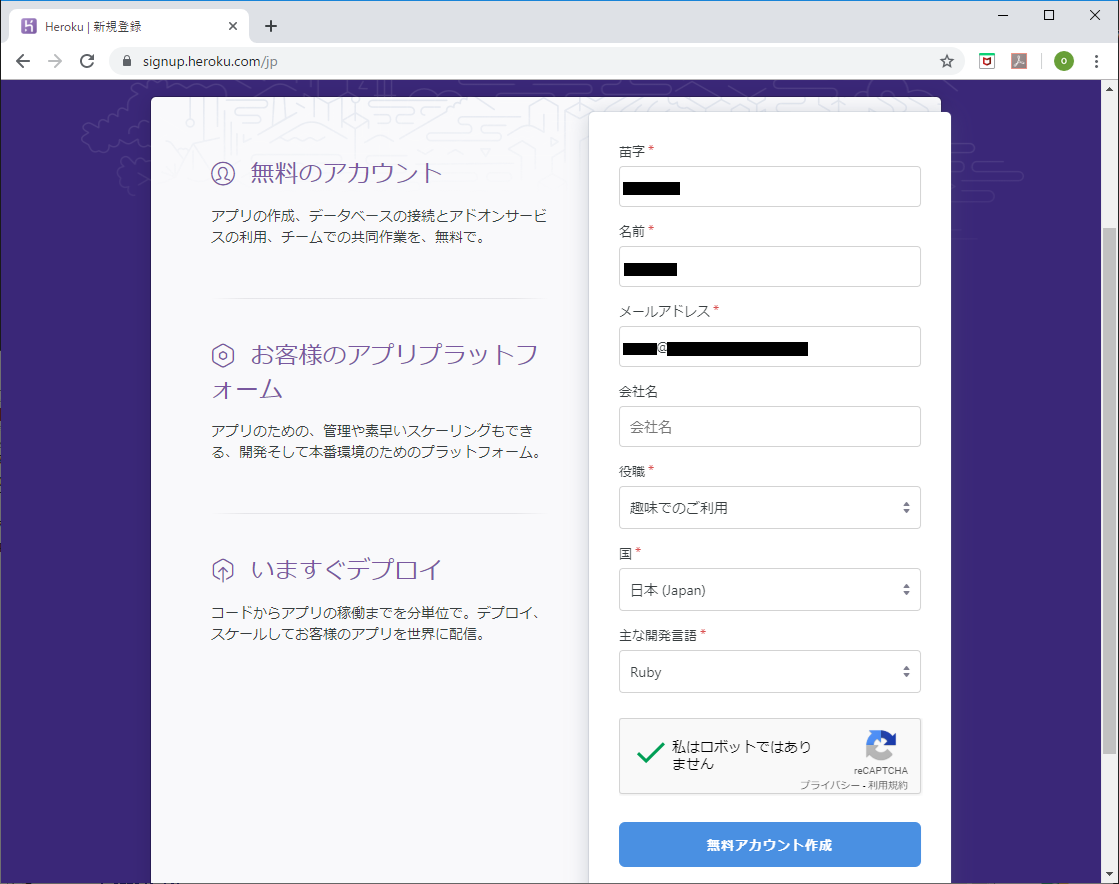Click the upload icon beside いますぐデプロイ
Viewport: 1119px width, 884px height.
(223, 570)
